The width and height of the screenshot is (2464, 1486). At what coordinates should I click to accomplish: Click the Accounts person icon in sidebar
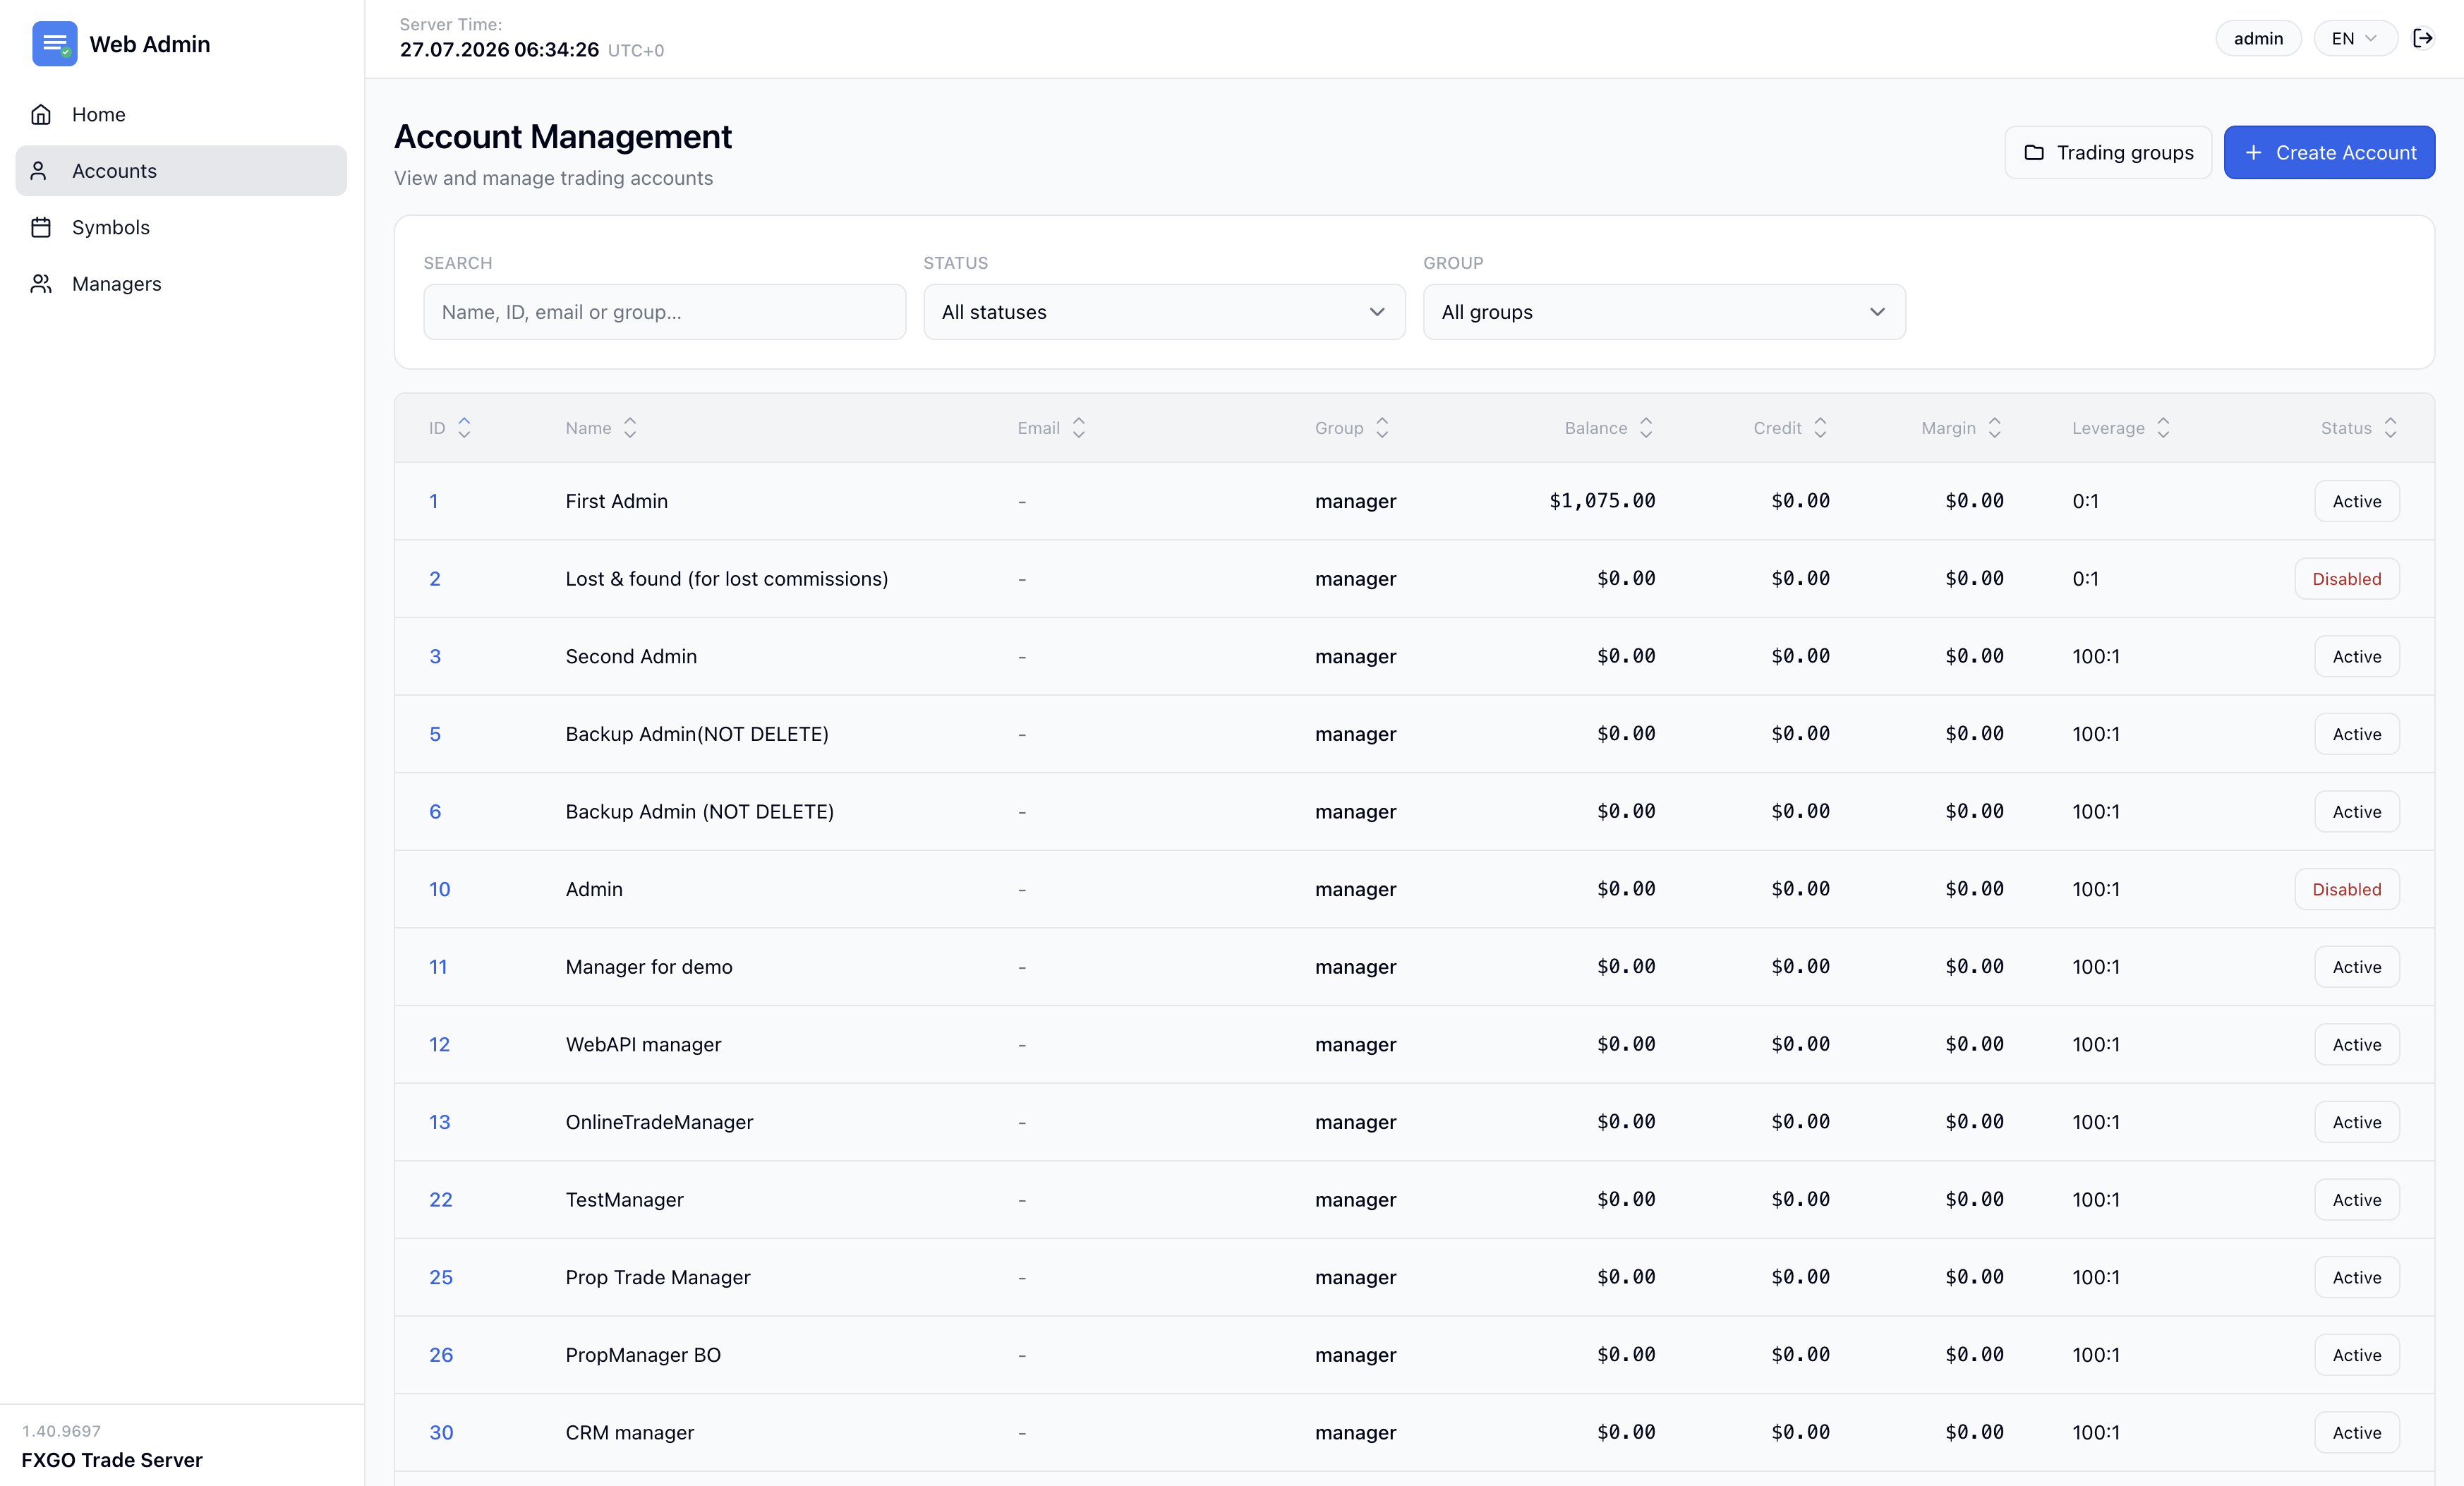point(39,171)
